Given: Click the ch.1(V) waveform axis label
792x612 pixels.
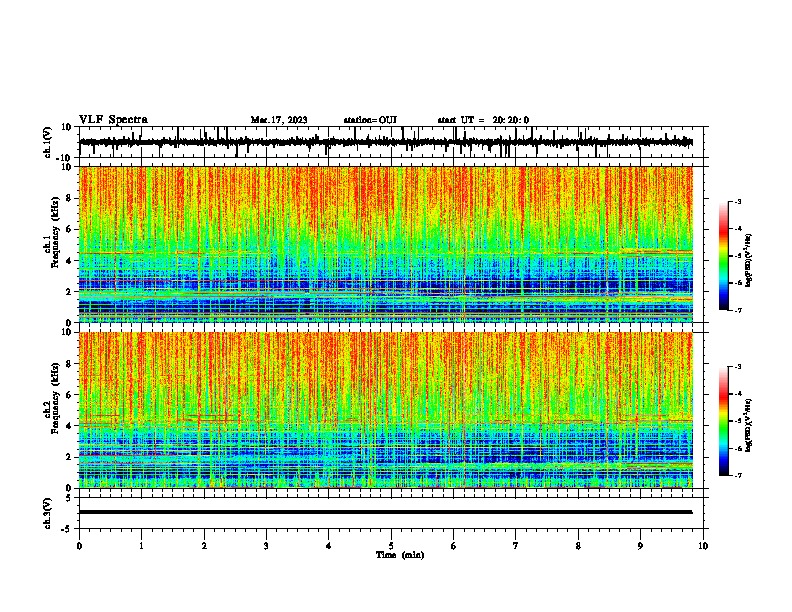Looking at the screenshot, I should click(48, 142).
